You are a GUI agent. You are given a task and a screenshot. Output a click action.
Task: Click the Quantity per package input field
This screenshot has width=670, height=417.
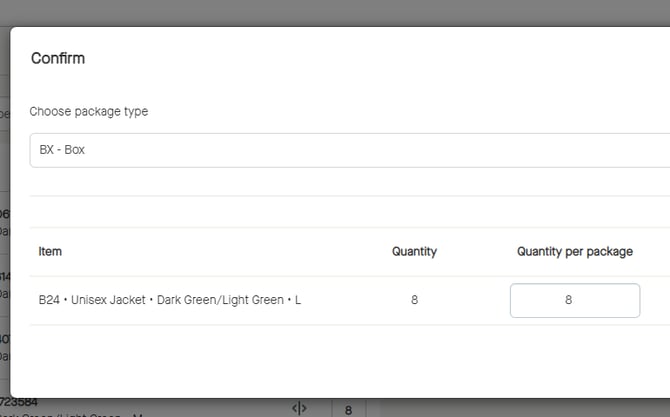pyautogui.click(x=574, y=300)
